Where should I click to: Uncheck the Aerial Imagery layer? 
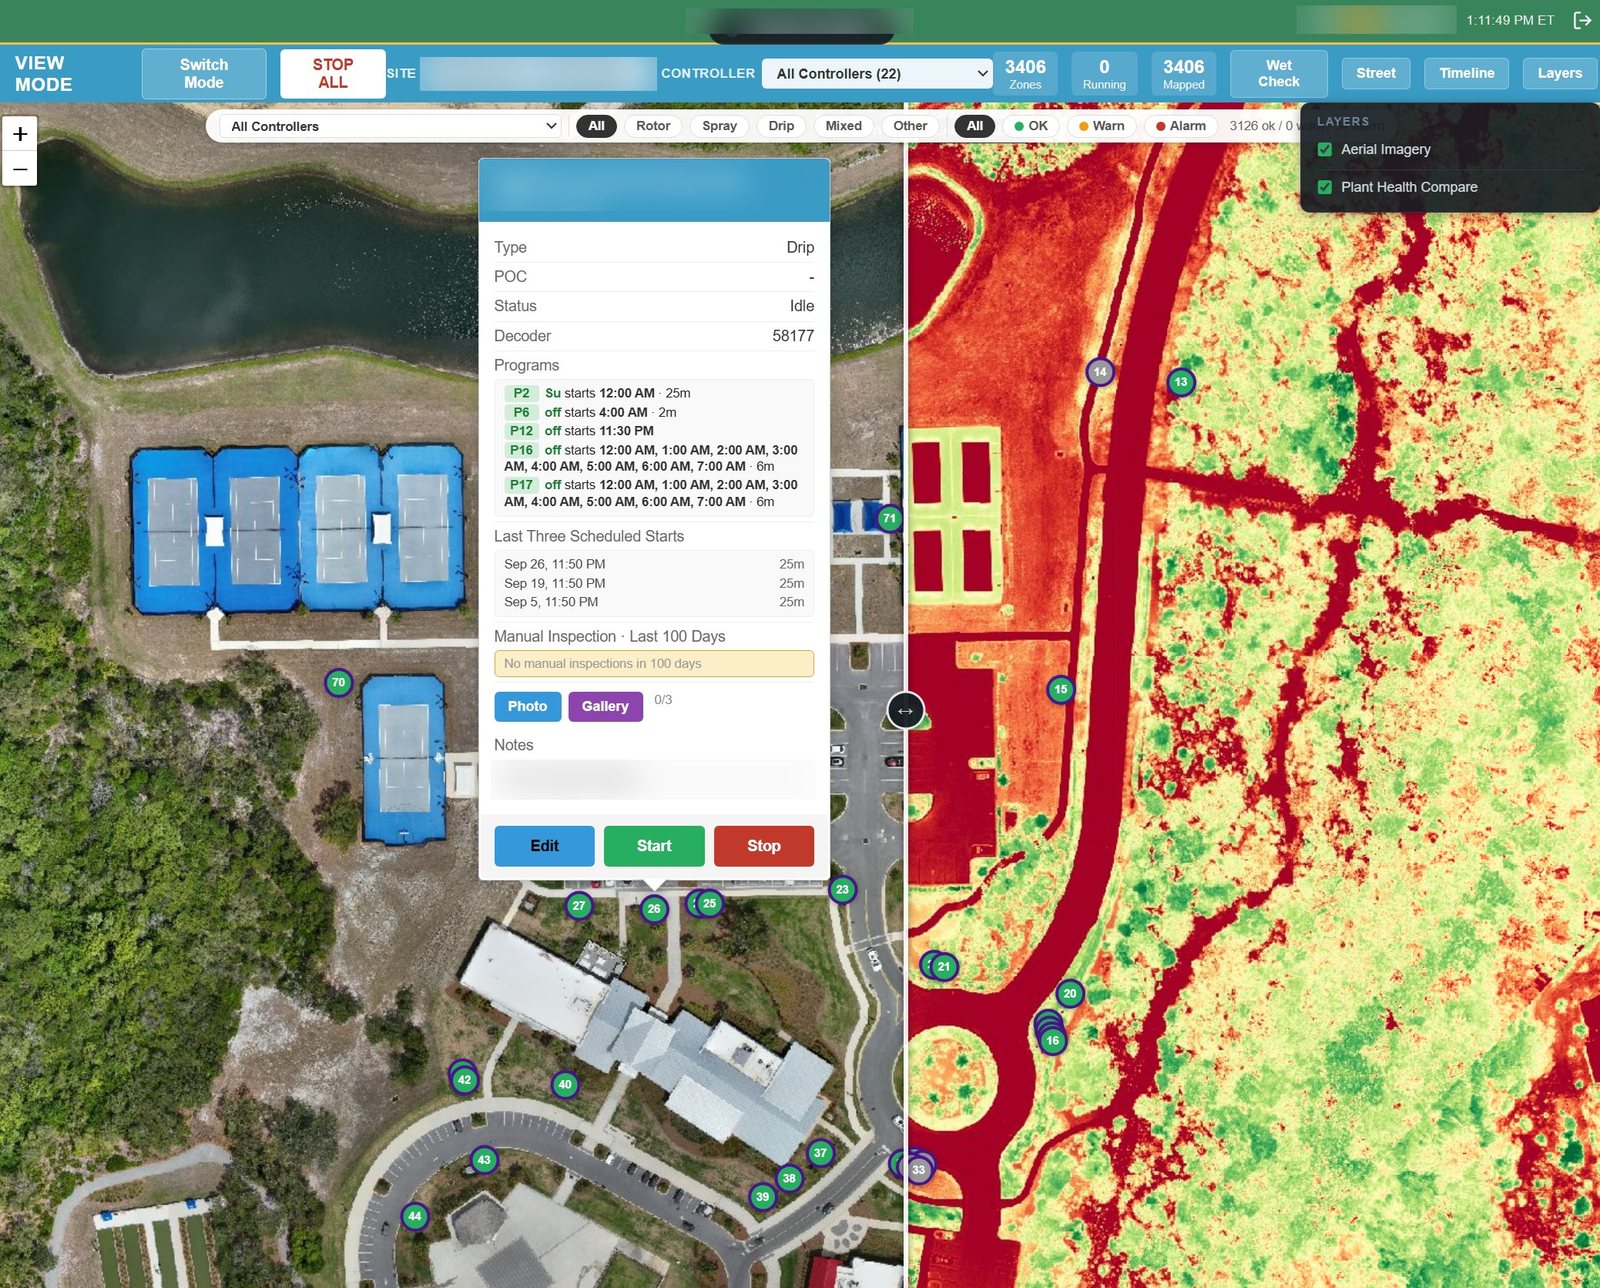click(x=1325, y=150)
